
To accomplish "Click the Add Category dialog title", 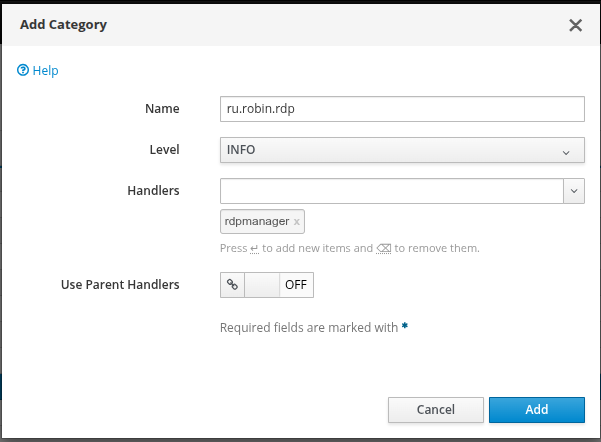I will click(63, 25).
